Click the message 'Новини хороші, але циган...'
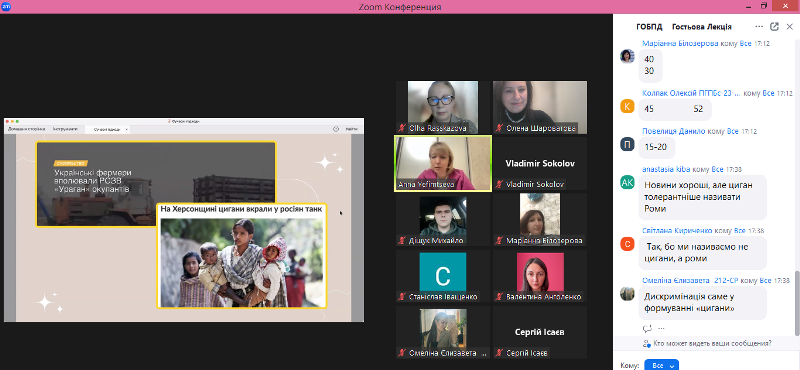The image size is (800, 370). click(x=703, y=197)
